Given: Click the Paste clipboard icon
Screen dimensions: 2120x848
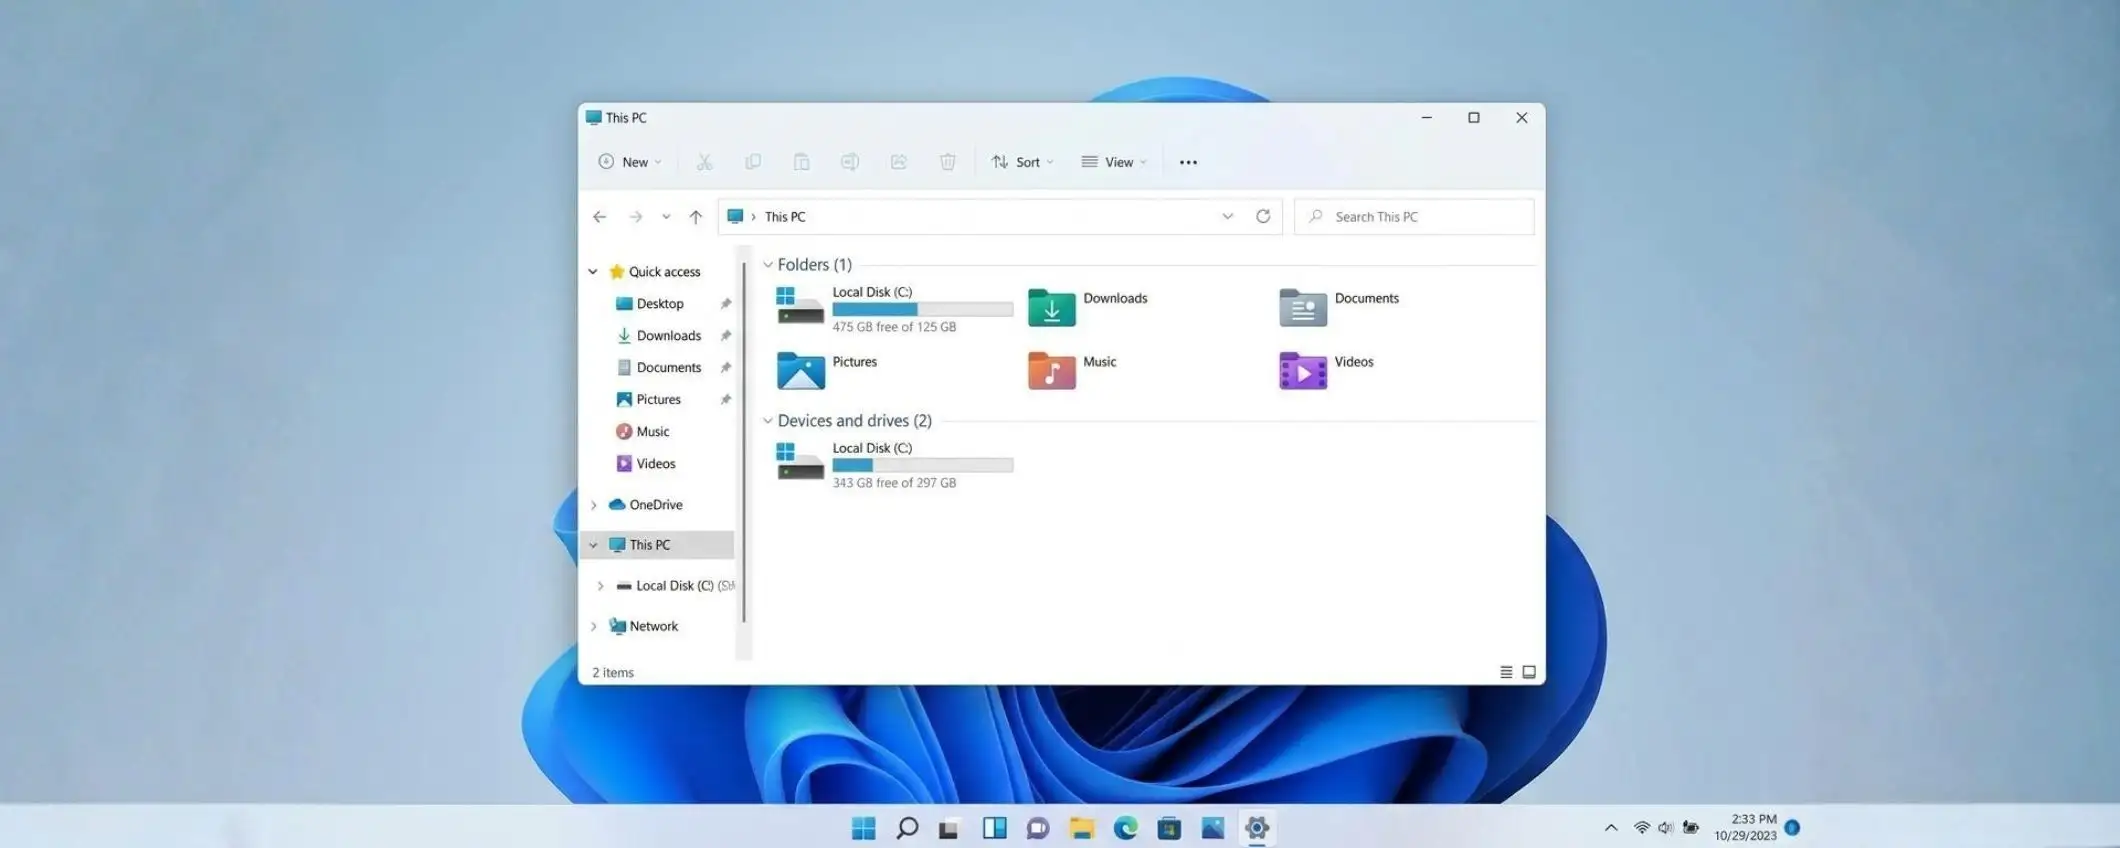Looking at the screenshot, I should [x=801, y=162].
